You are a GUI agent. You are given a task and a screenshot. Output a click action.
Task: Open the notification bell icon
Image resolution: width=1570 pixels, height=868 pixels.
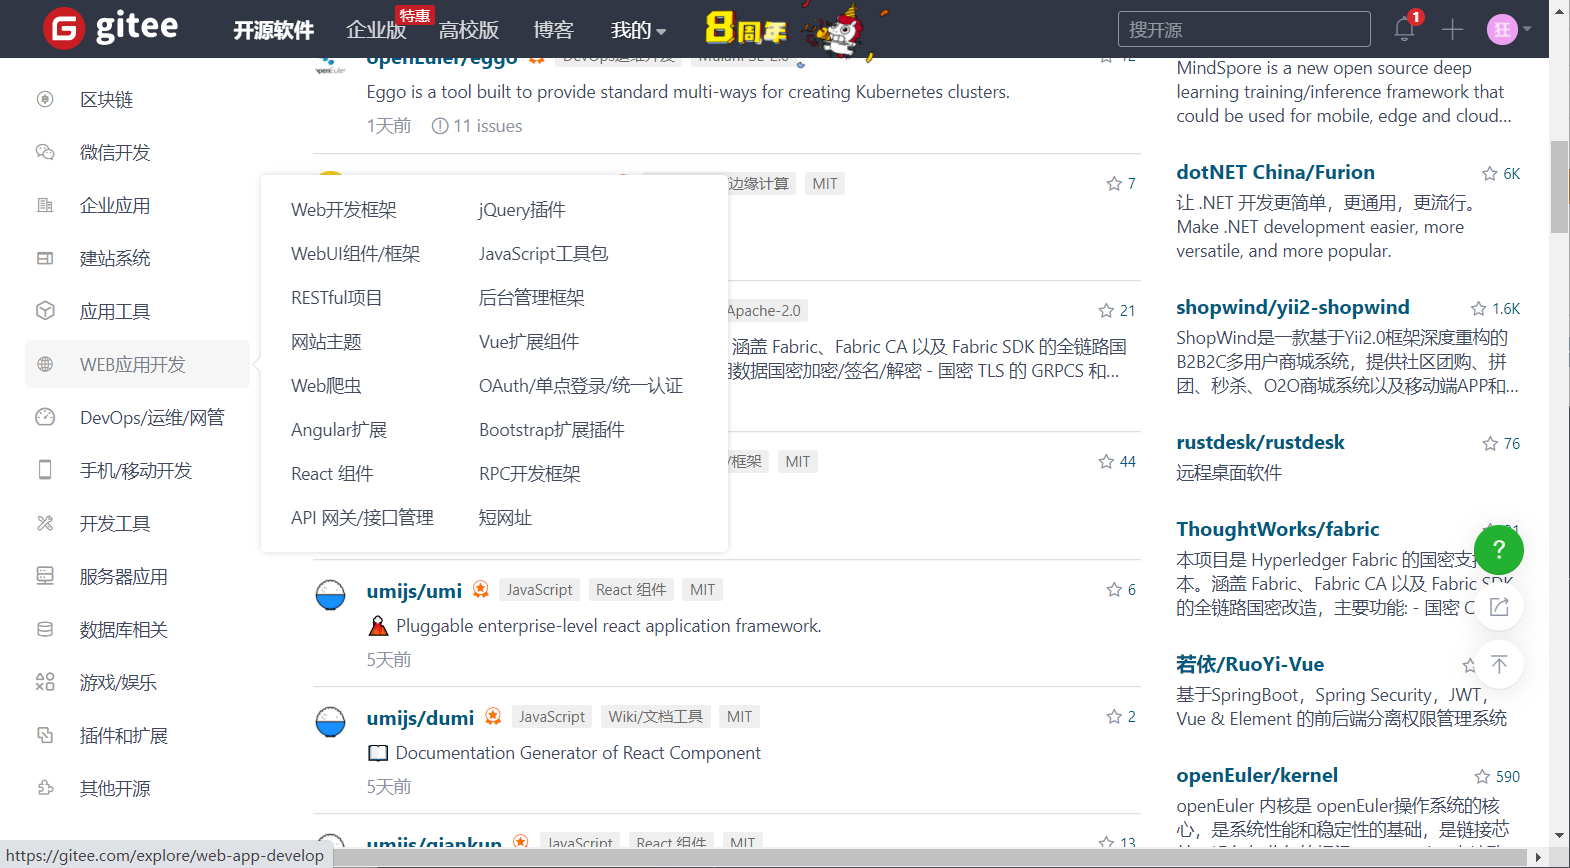pos(1404,29)
